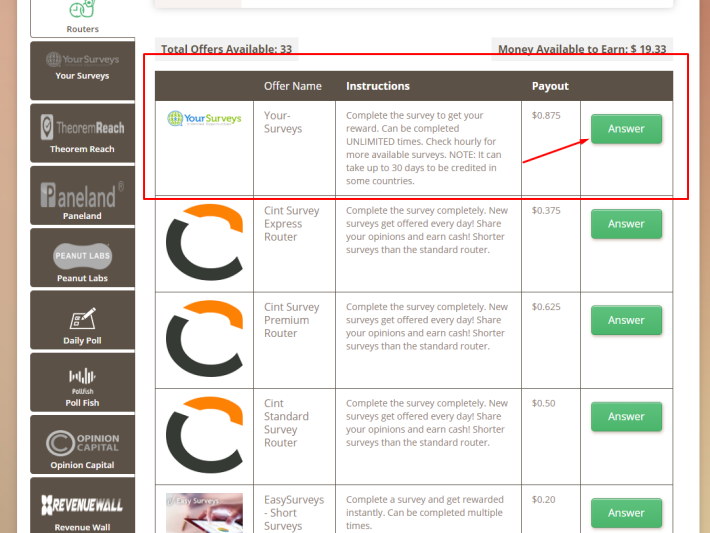Click the $0.20 payout value

543,500
